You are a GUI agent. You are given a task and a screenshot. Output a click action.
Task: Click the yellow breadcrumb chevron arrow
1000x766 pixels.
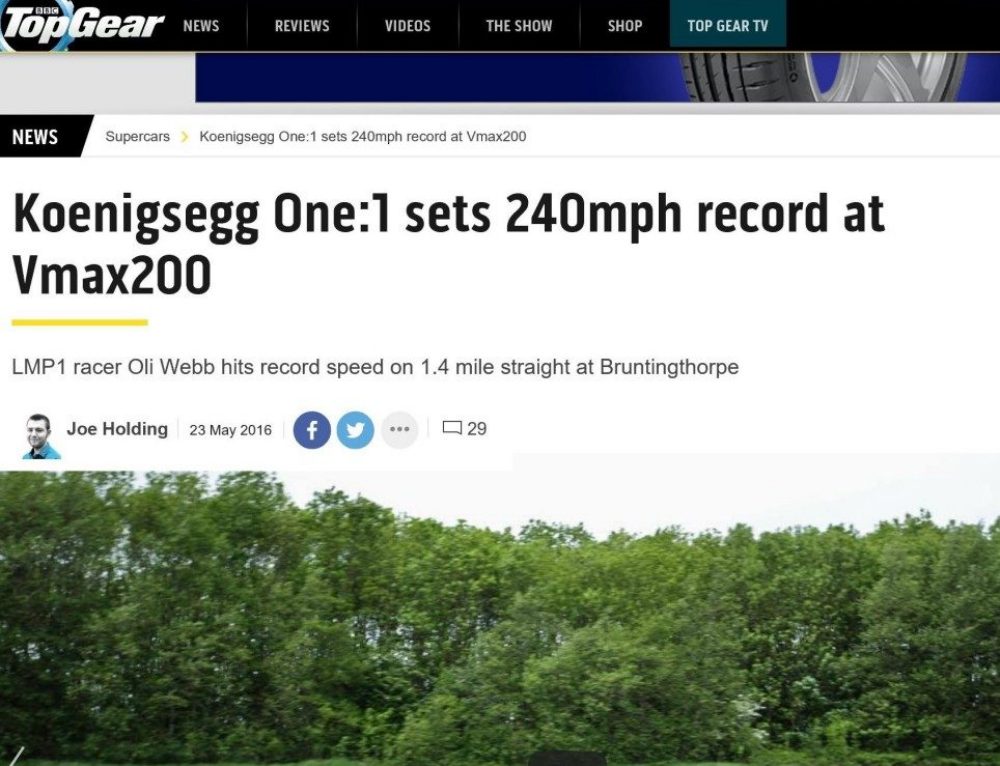click(x=185, y=136)
